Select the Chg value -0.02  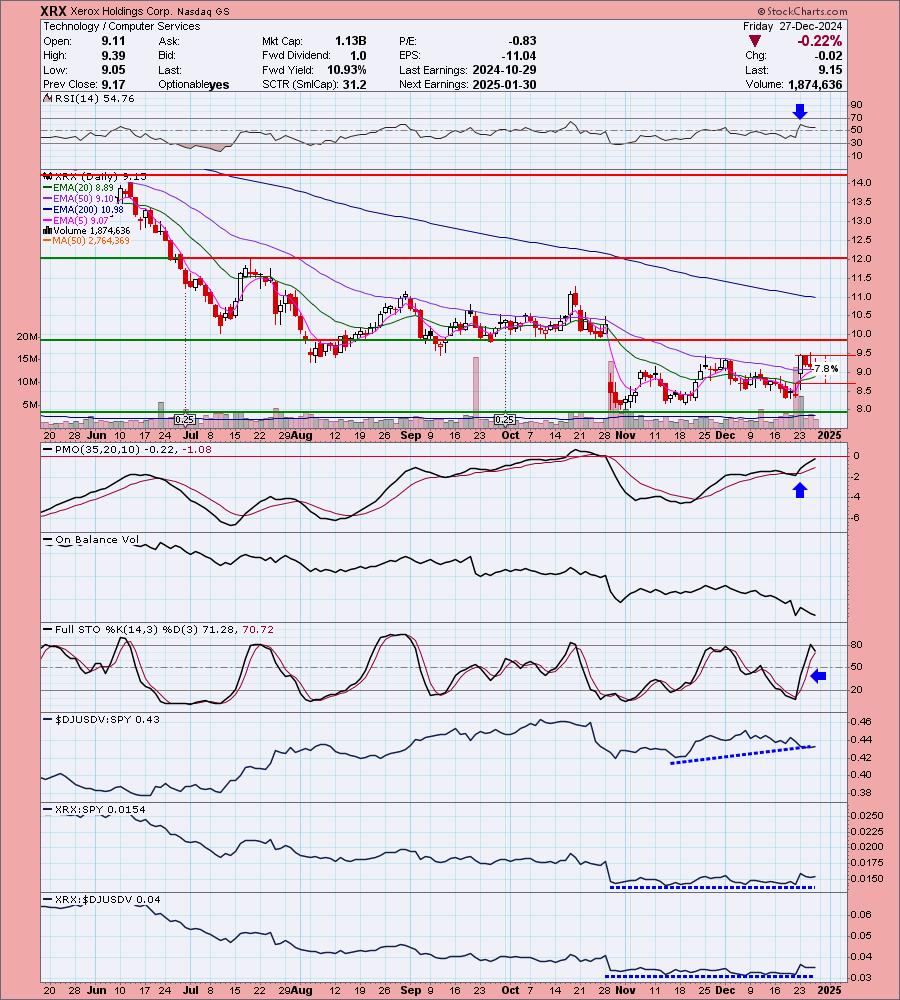point(830,55)
